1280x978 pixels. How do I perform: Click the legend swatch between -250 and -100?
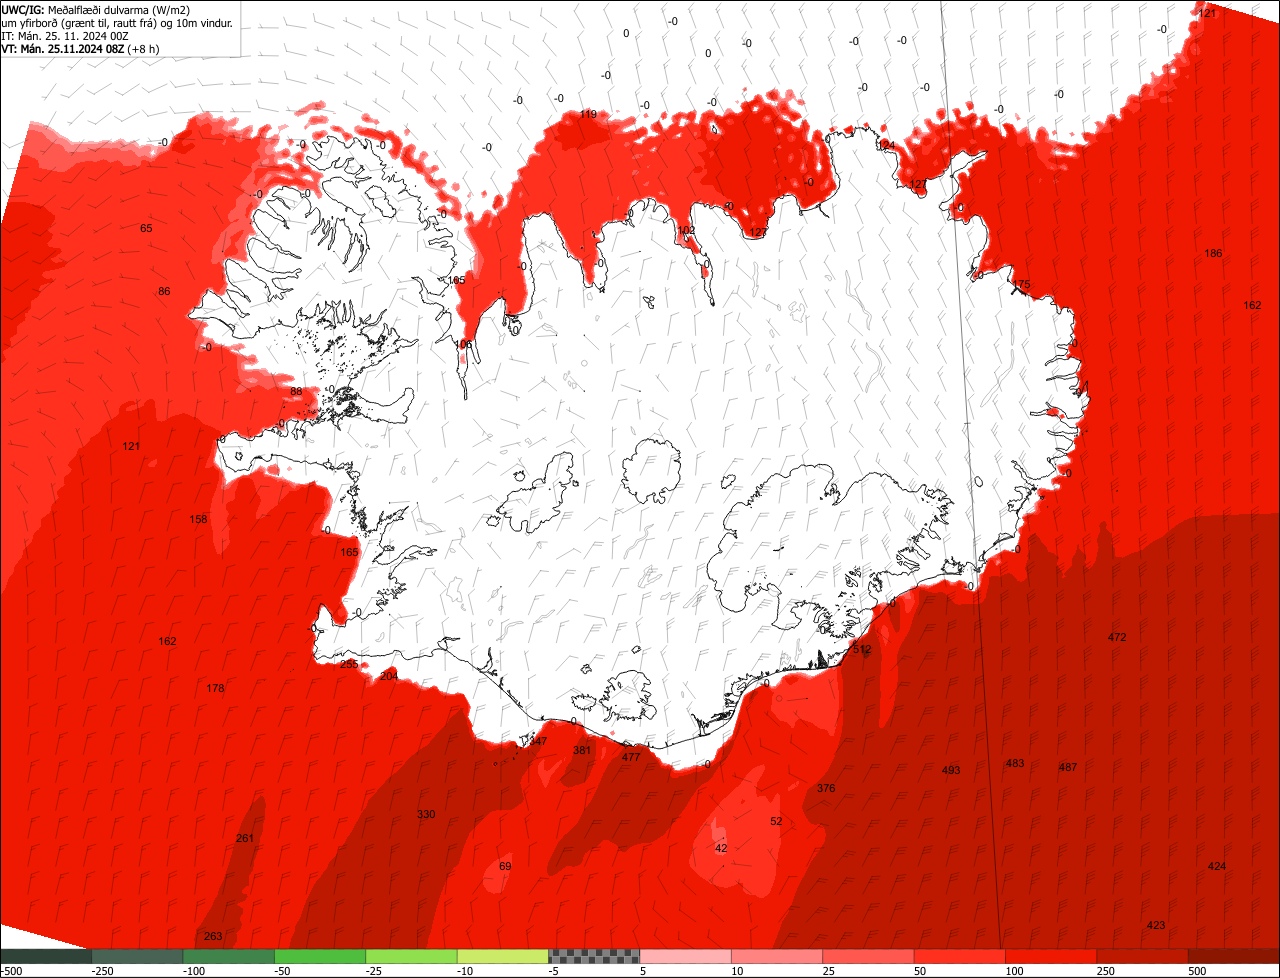137,956
